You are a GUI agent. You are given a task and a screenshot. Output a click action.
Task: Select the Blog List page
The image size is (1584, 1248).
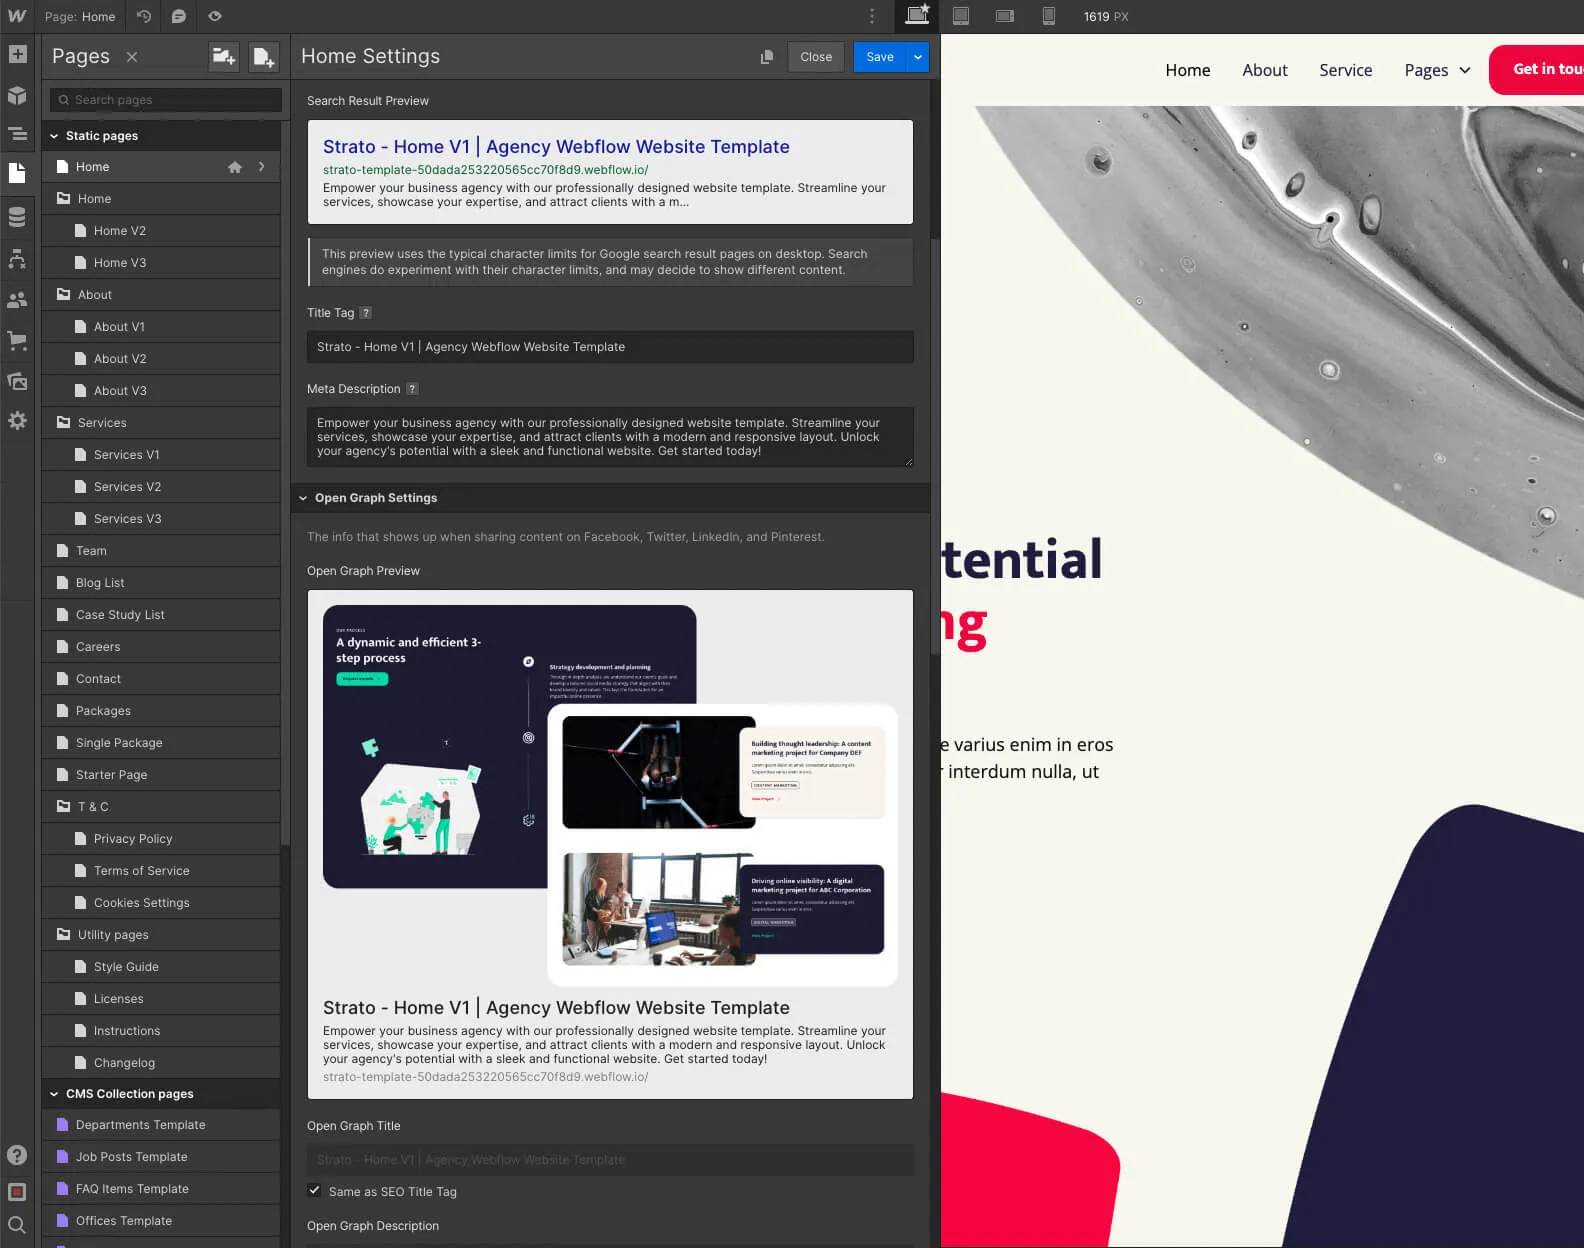[161, 583]
